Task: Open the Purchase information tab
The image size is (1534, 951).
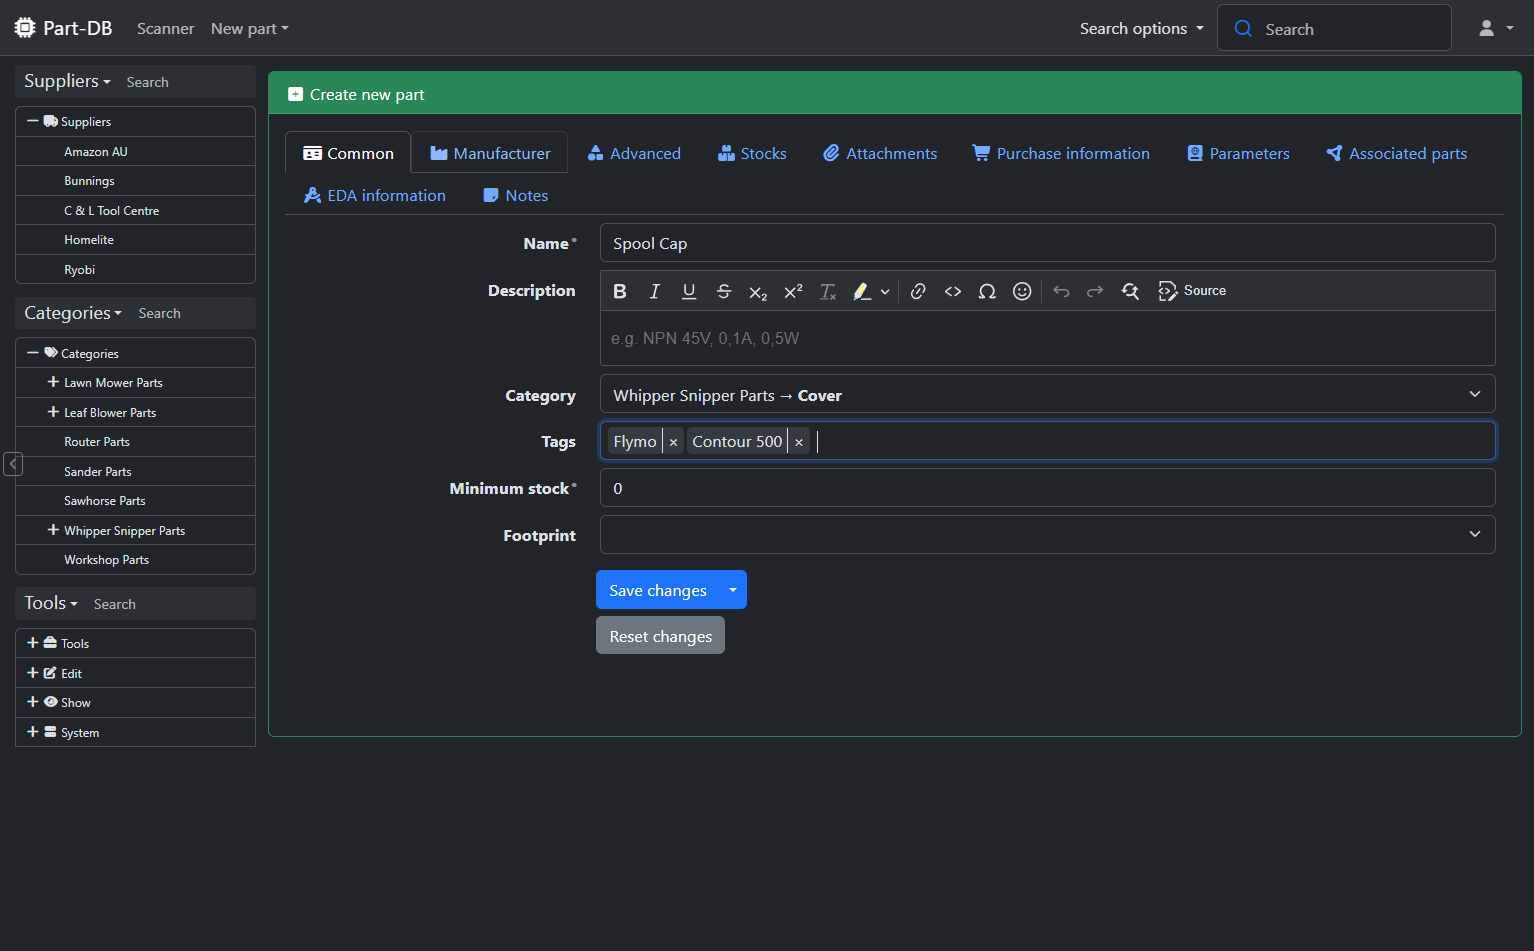Action: click(1061, 153)
